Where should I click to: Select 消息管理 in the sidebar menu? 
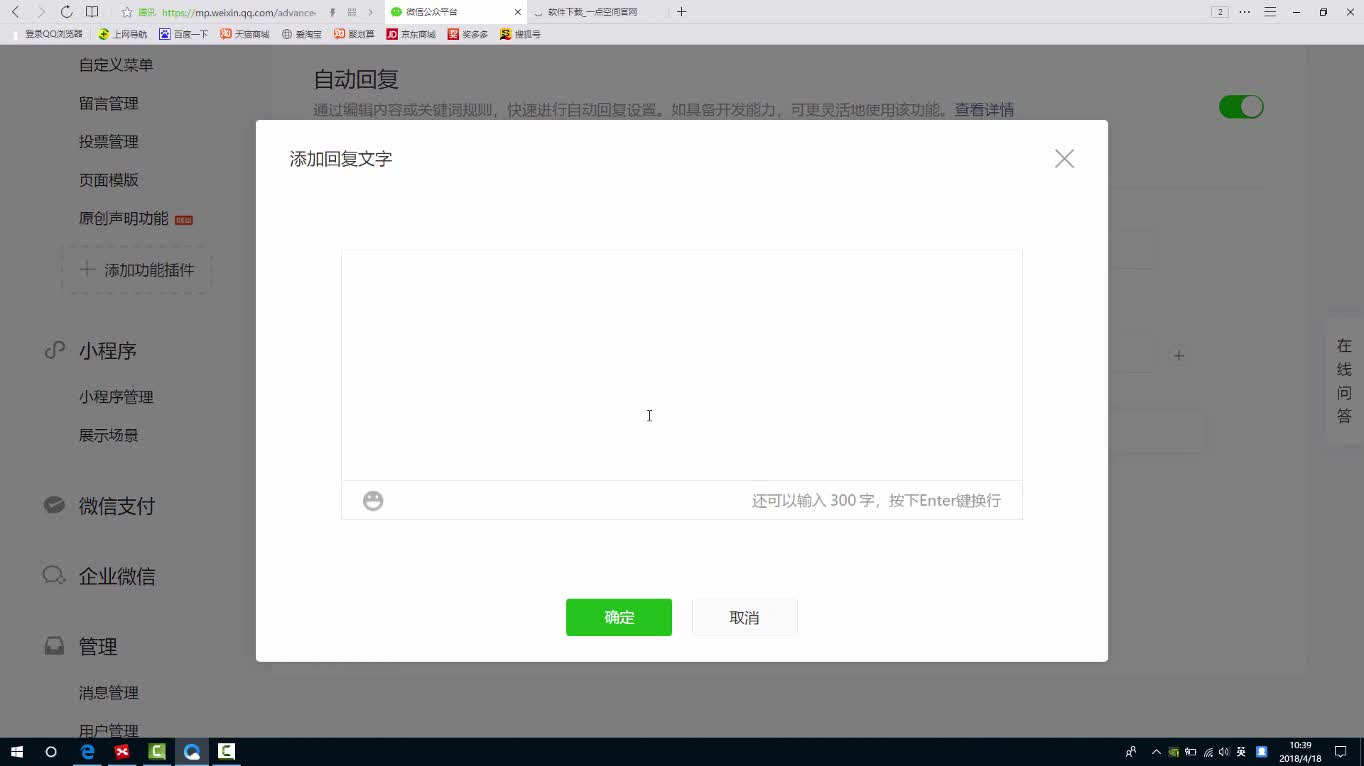coord(110,692)
